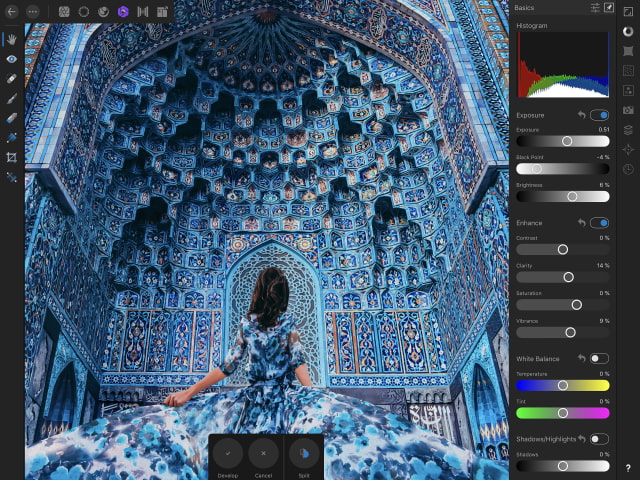Click the back arrow to exit document

click(x=12, y=11)
